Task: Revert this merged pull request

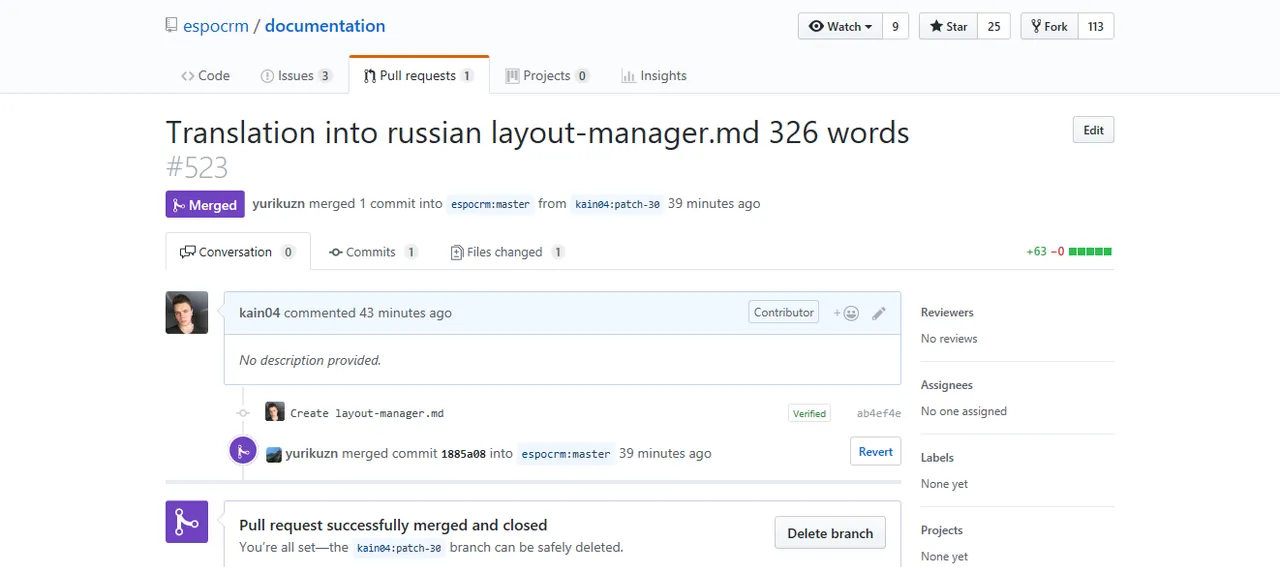Action: (875, 451)
